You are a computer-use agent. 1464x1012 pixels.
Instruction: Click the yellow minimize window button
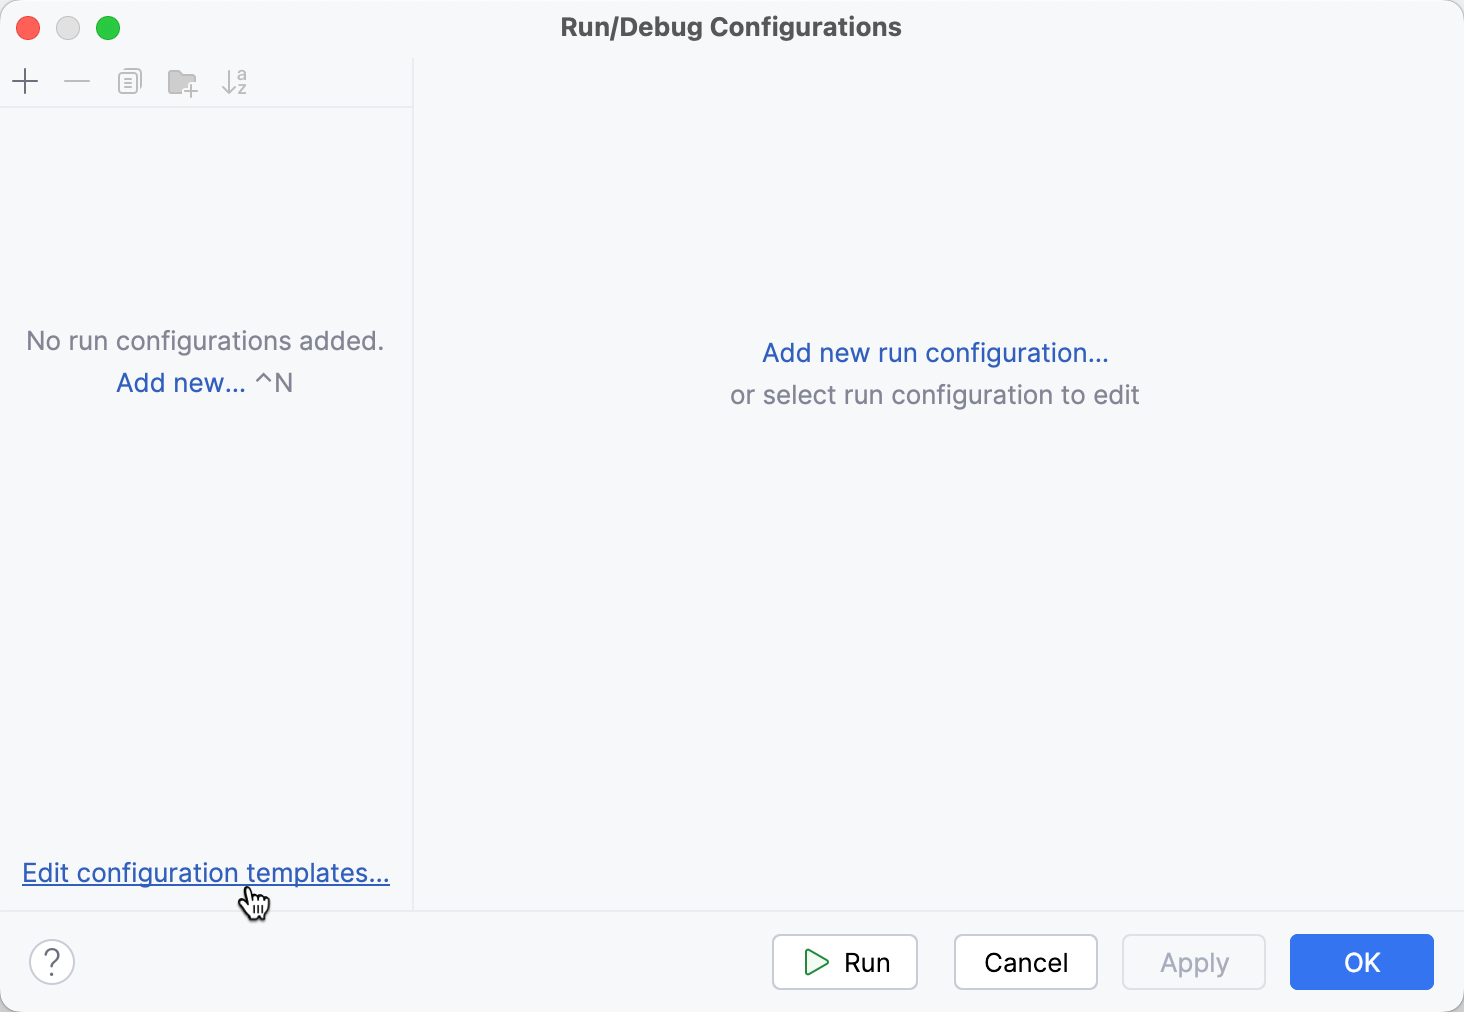click(68, 28)
